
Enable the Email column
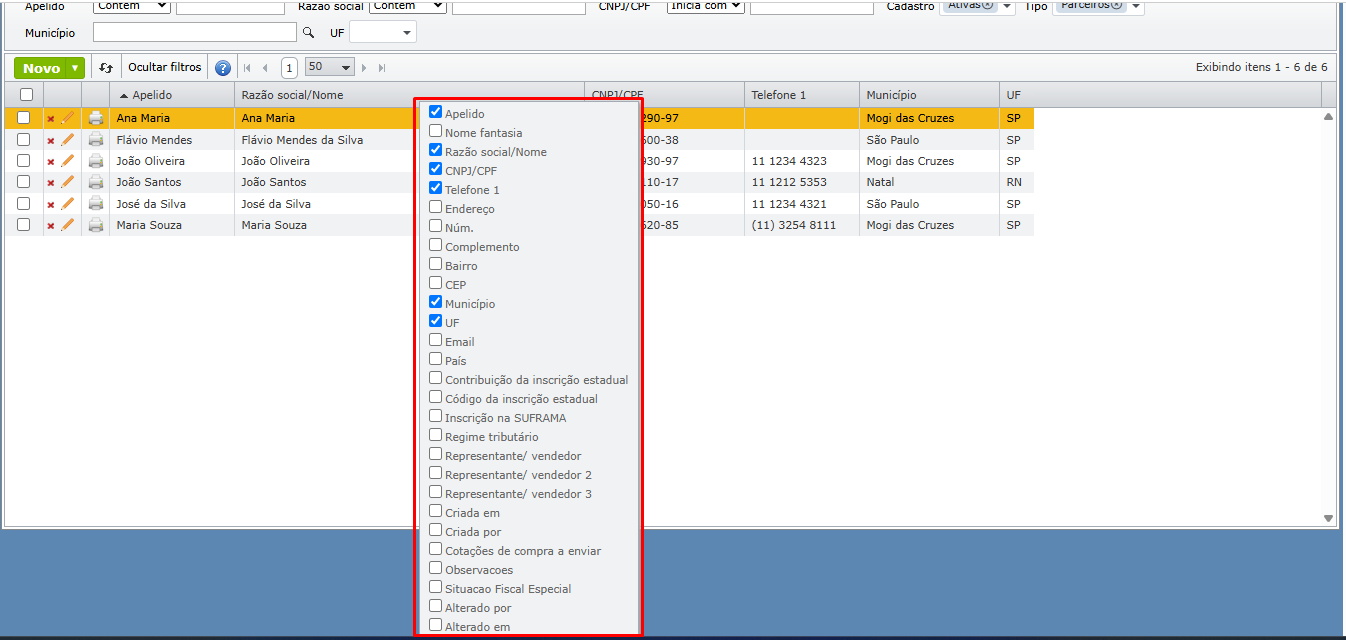(435, 340)
